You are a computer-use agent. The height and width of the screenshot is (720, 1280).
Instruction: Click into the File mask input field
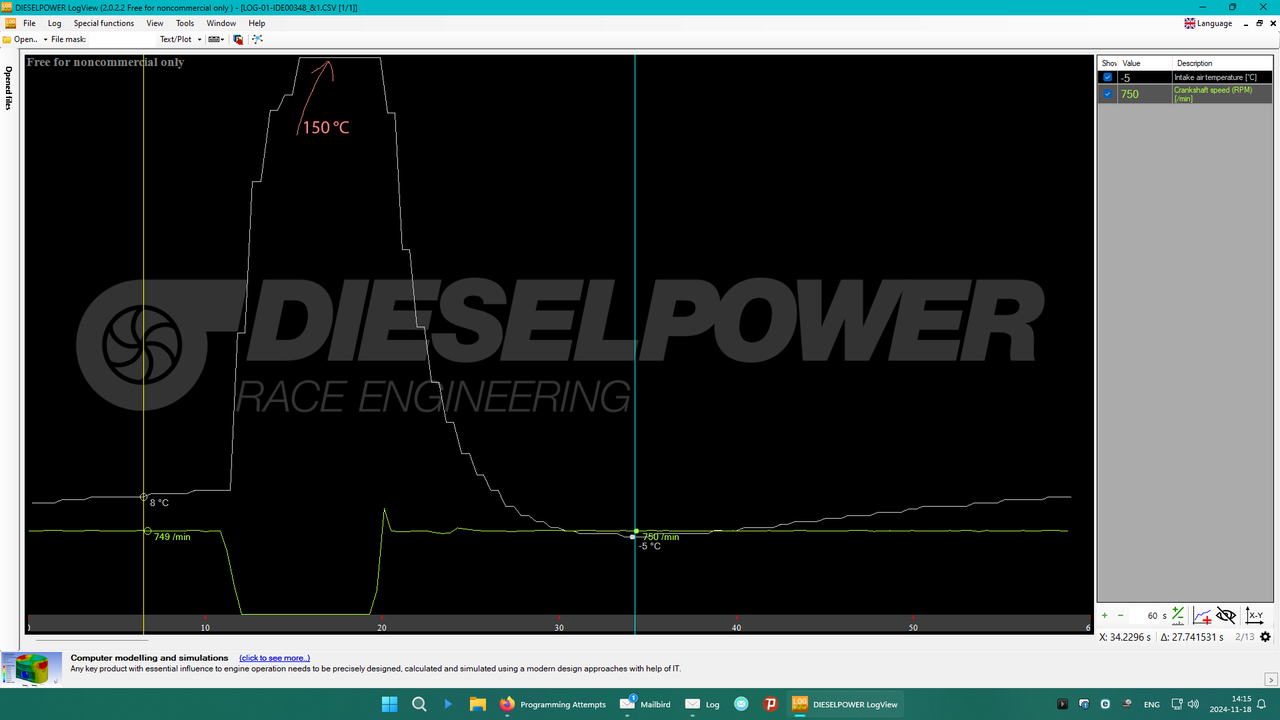122,39
